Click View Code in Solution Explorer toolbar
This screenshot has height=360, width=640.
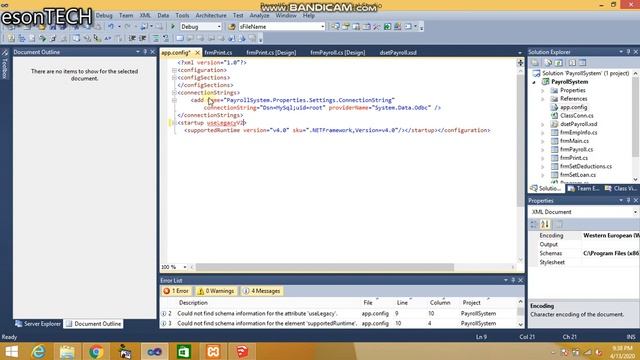(x=572, y=63)
